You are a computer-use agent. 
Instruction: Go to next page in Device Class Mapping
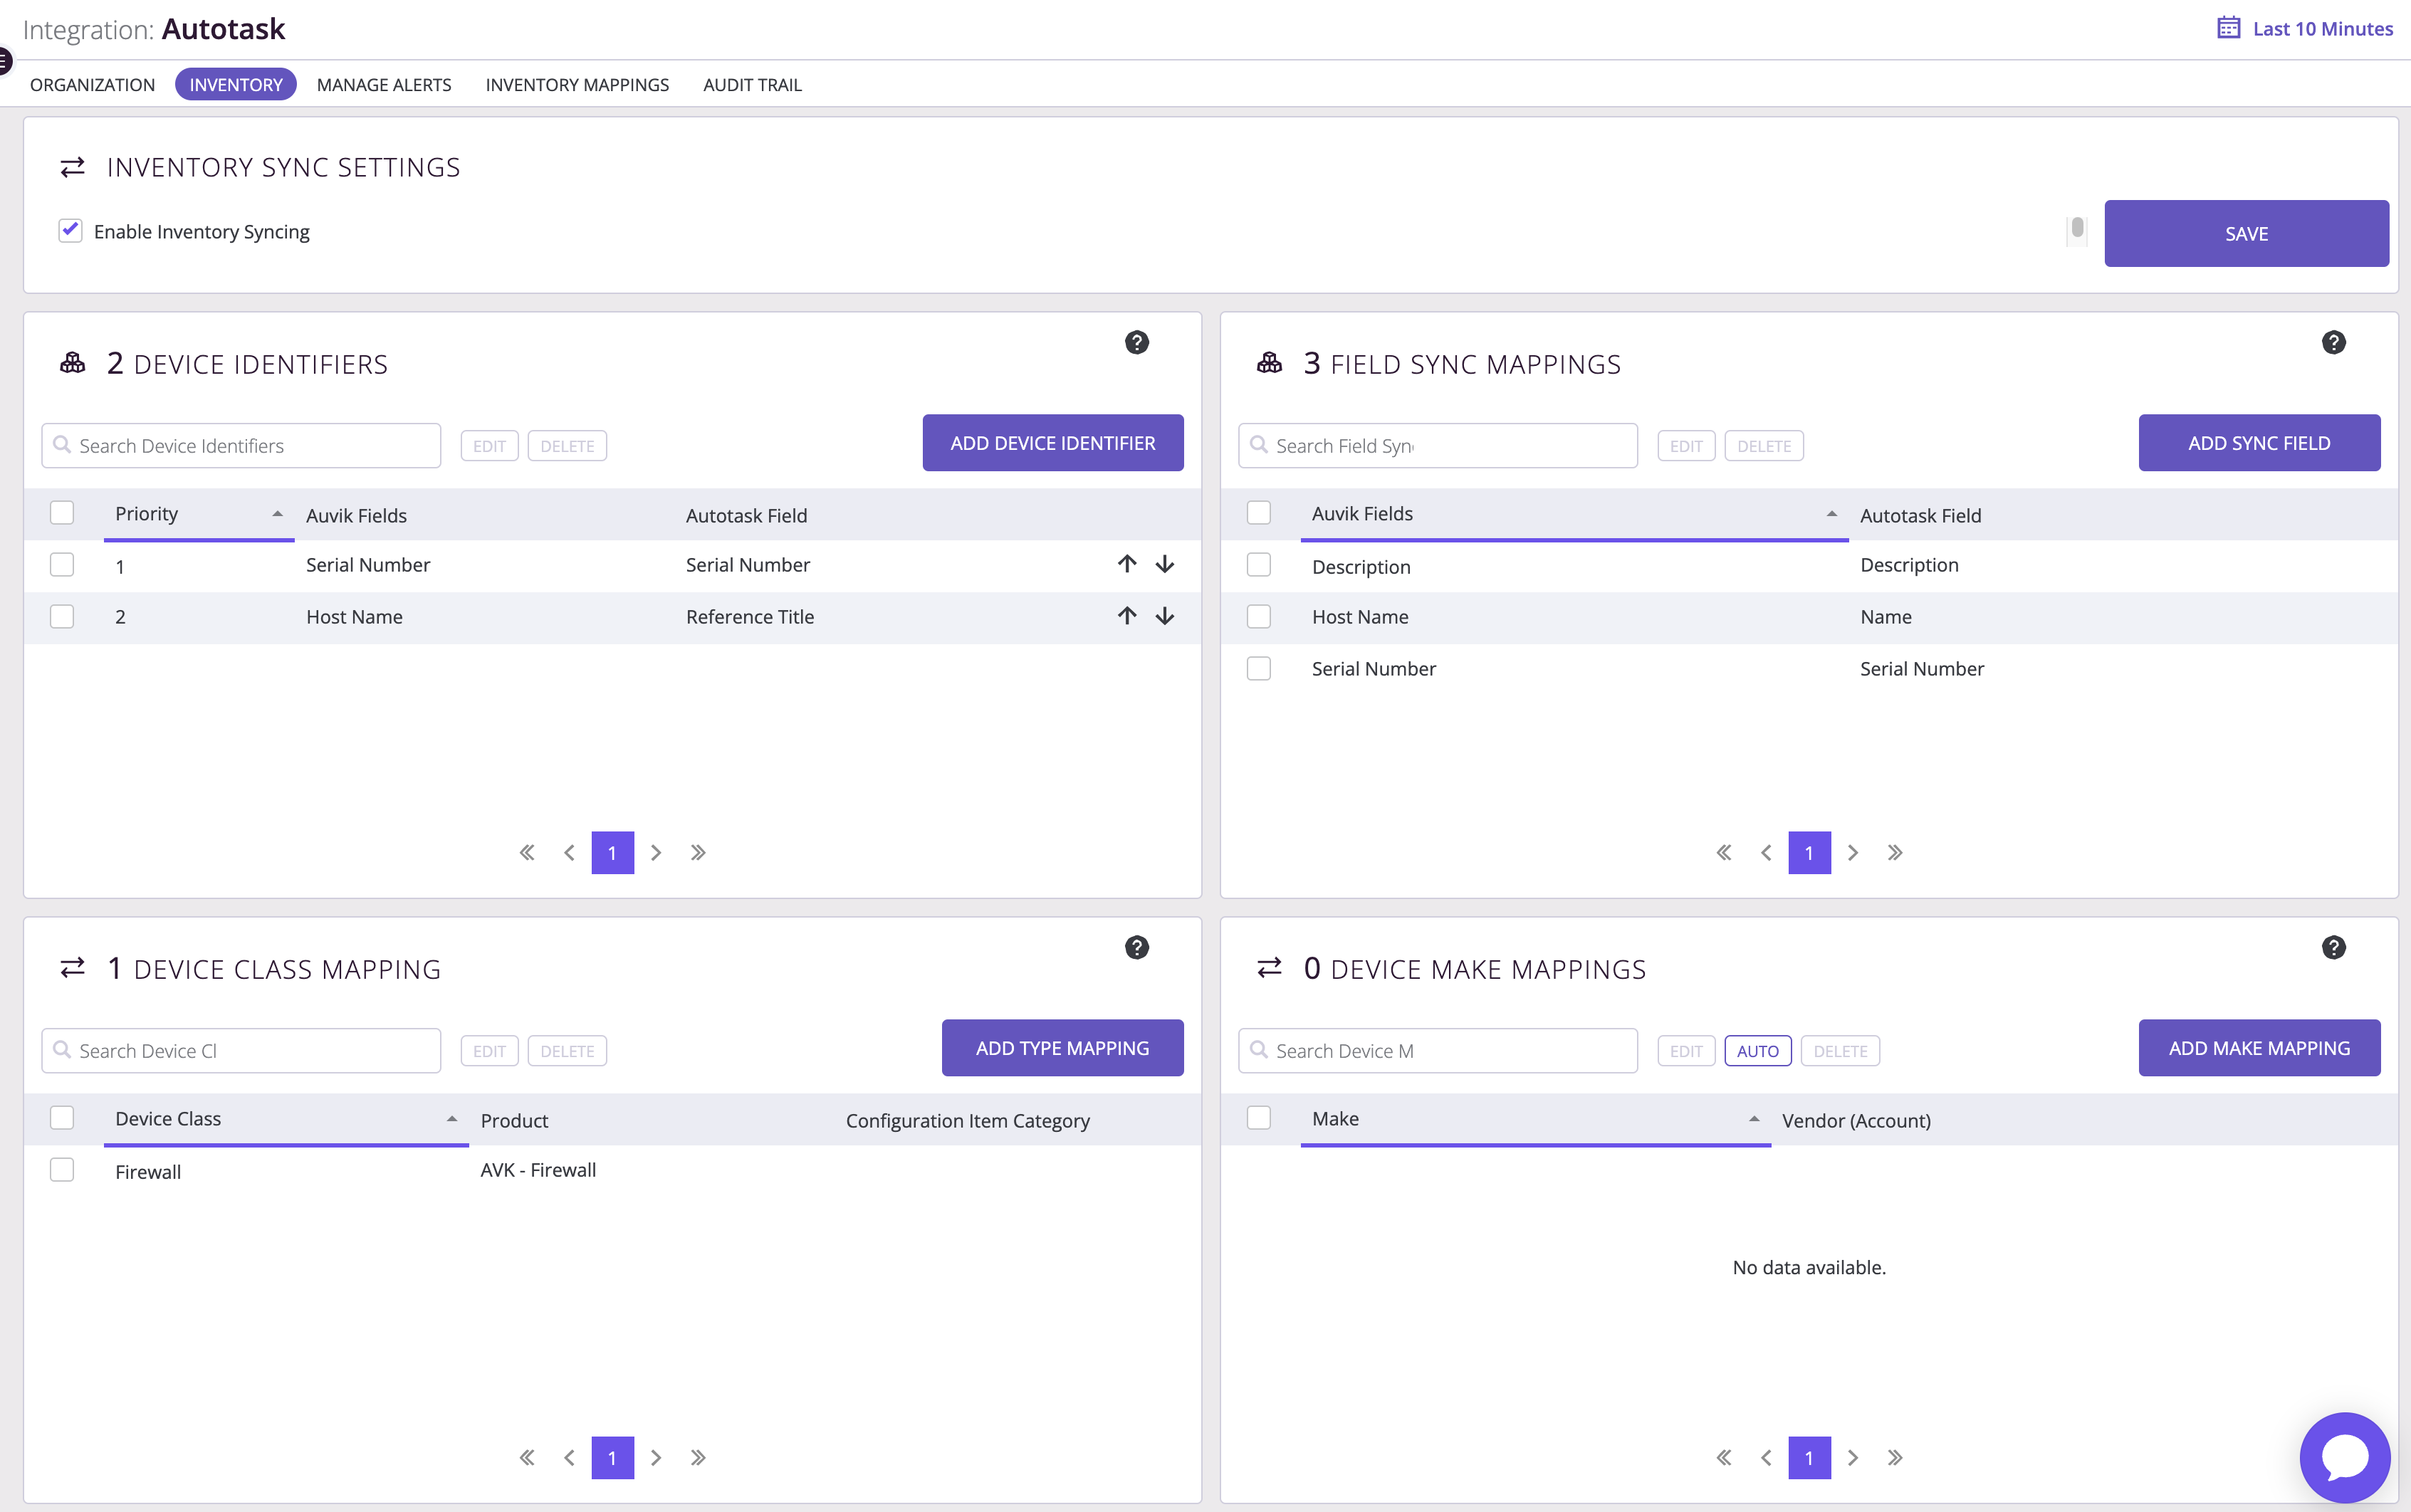pyautogui.click(x=656, y=1458)
